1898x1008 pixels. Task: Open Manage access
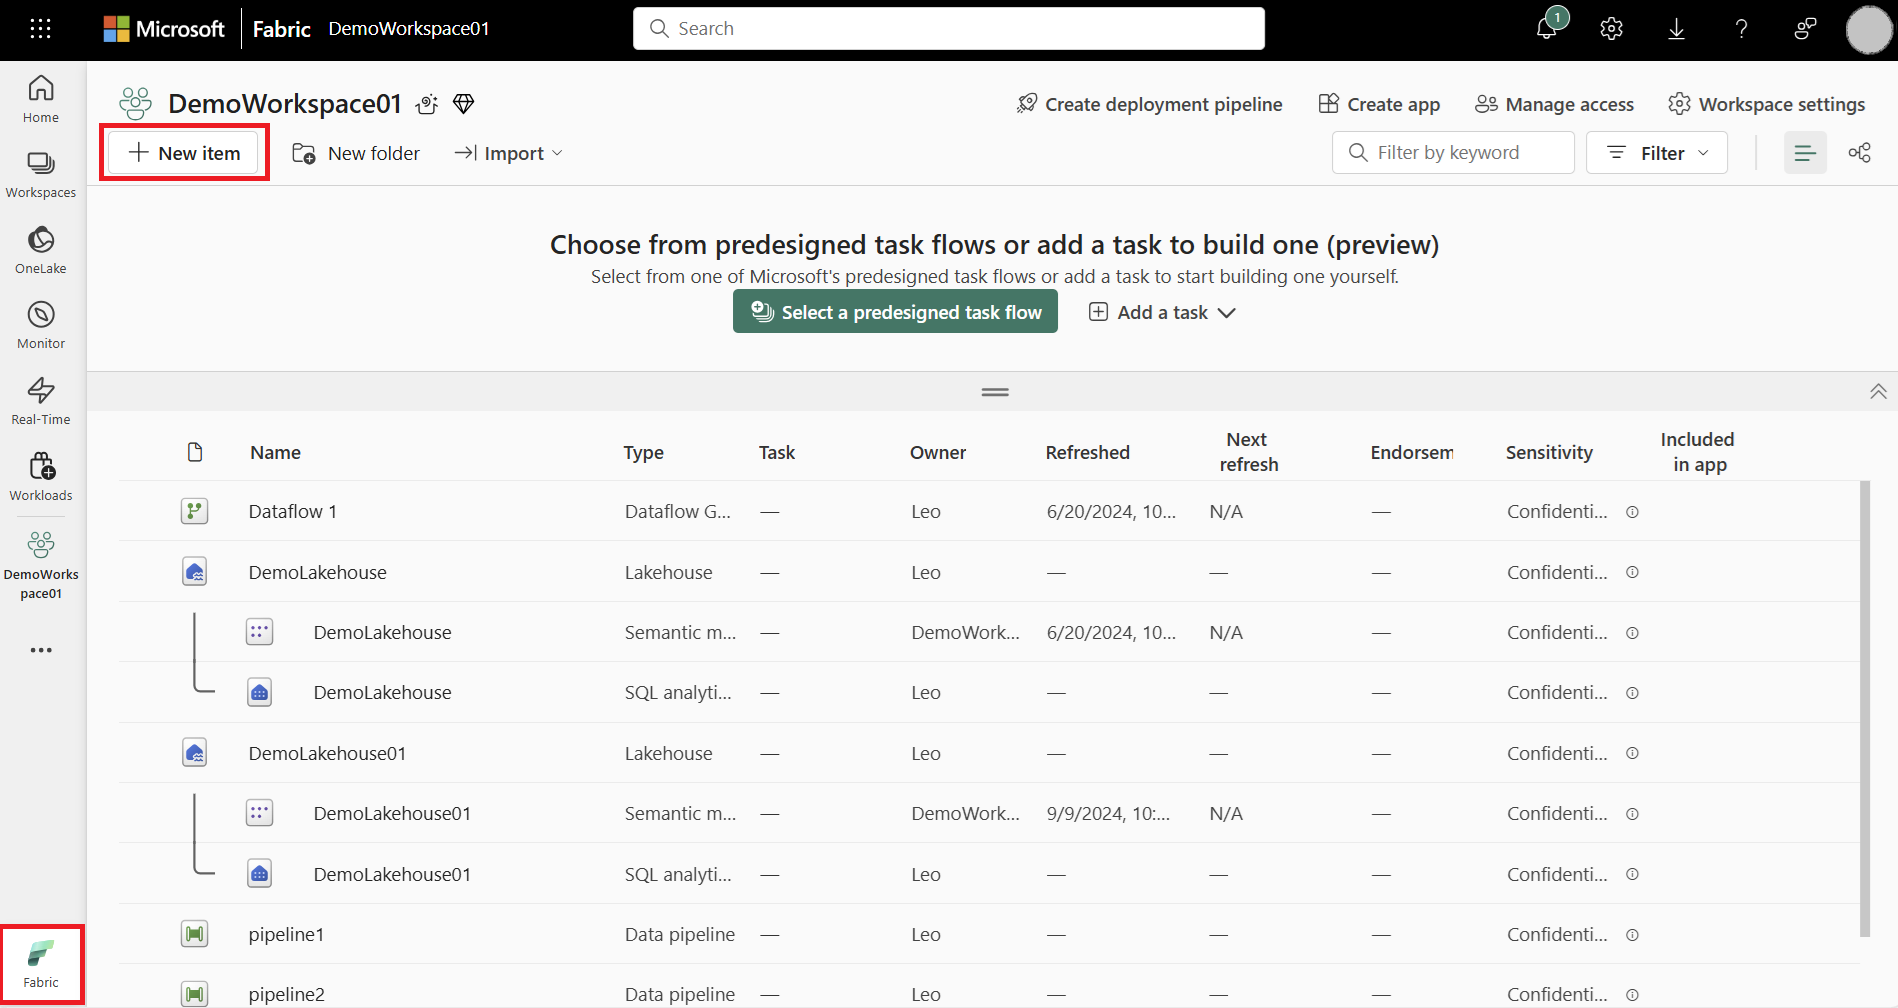[x=1554, y=104]
